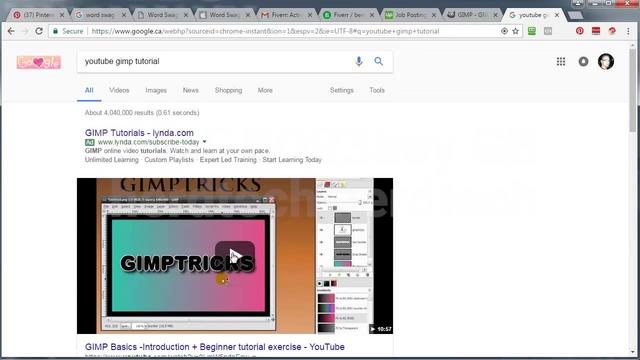Open a new tab button

[x=575, y=16]
